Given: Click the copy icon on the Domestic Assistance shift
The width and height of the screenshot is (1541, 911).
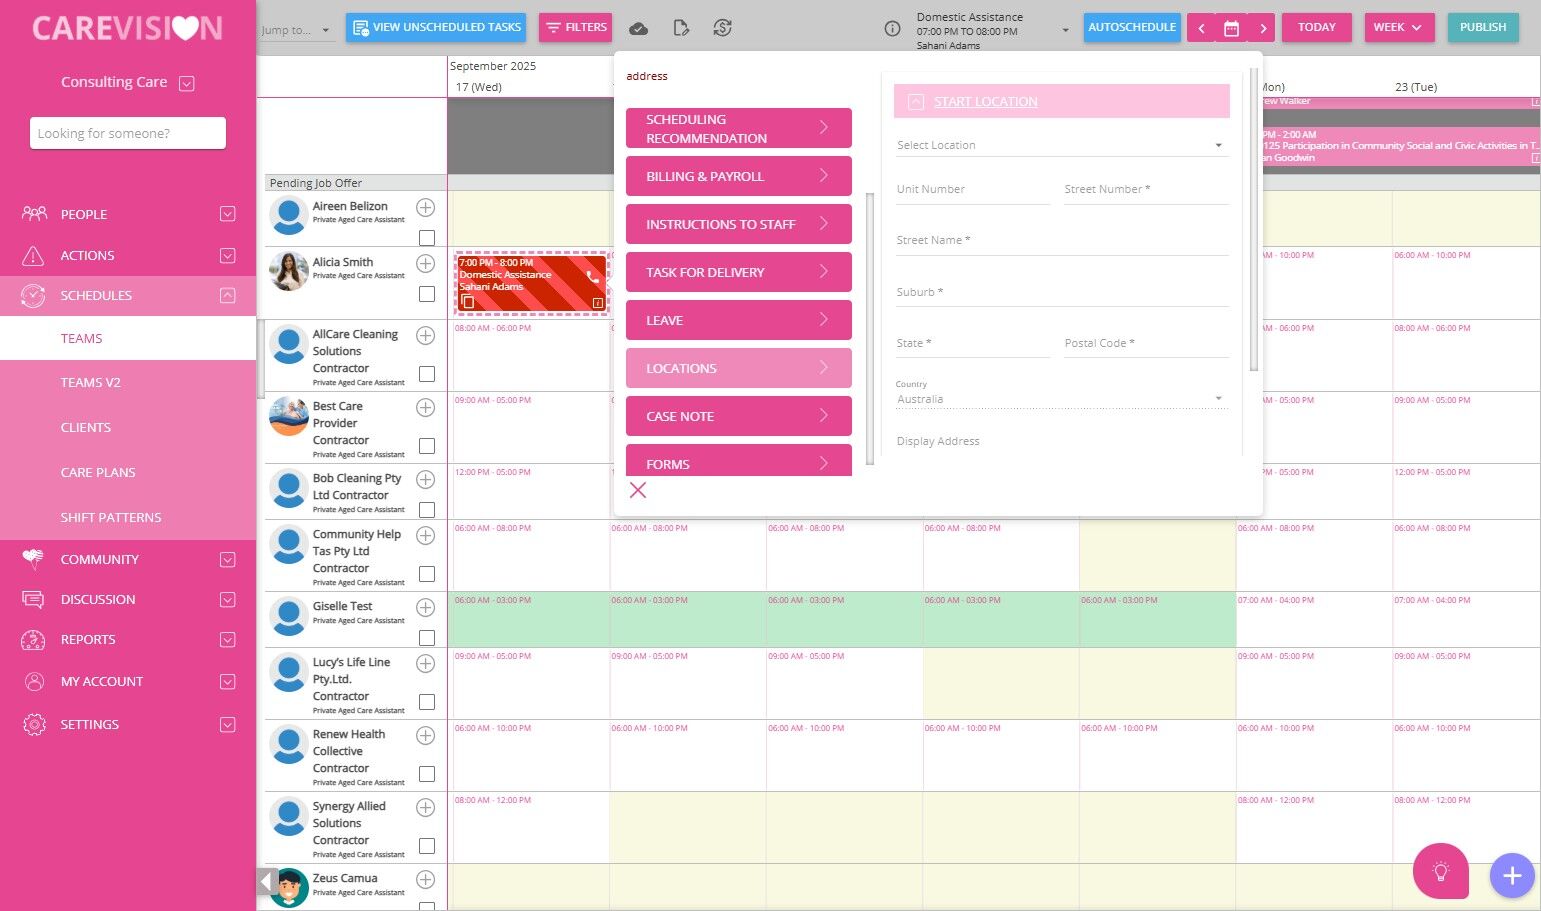Looking at the screenshot, I should point(468,302).
